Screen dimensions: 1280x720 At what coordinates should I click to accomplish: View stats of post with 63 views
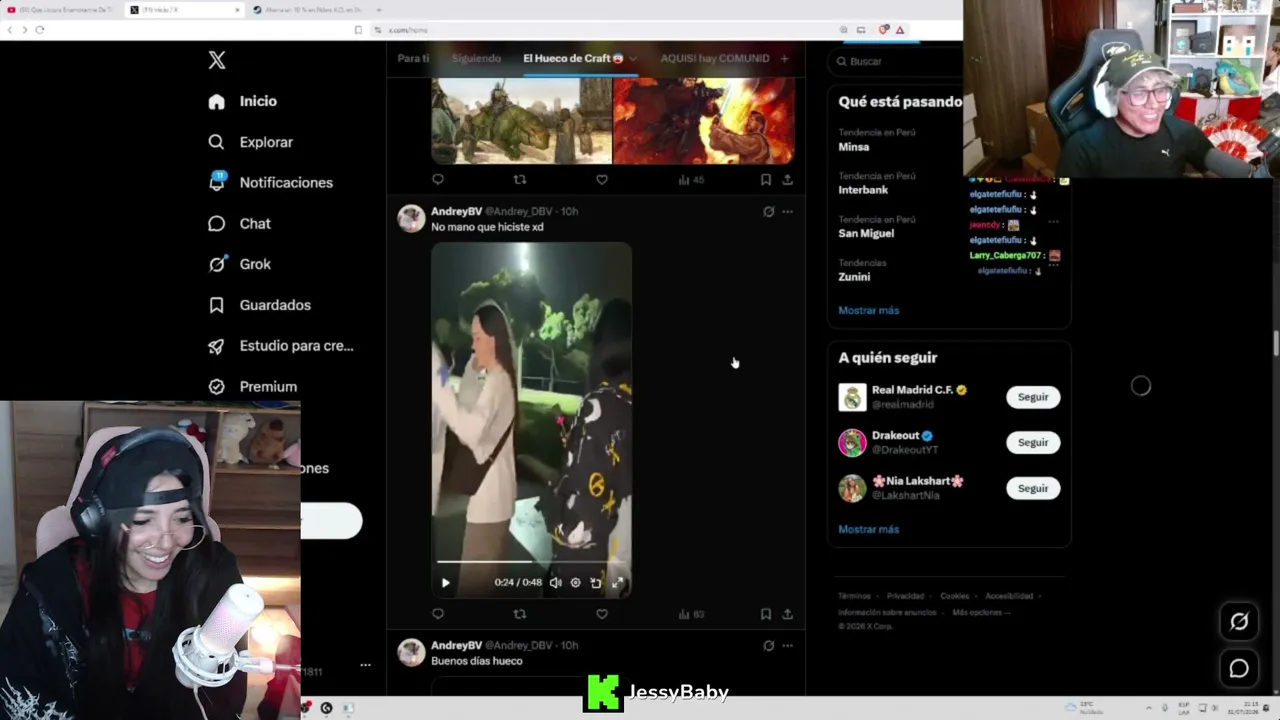(691, 614)
